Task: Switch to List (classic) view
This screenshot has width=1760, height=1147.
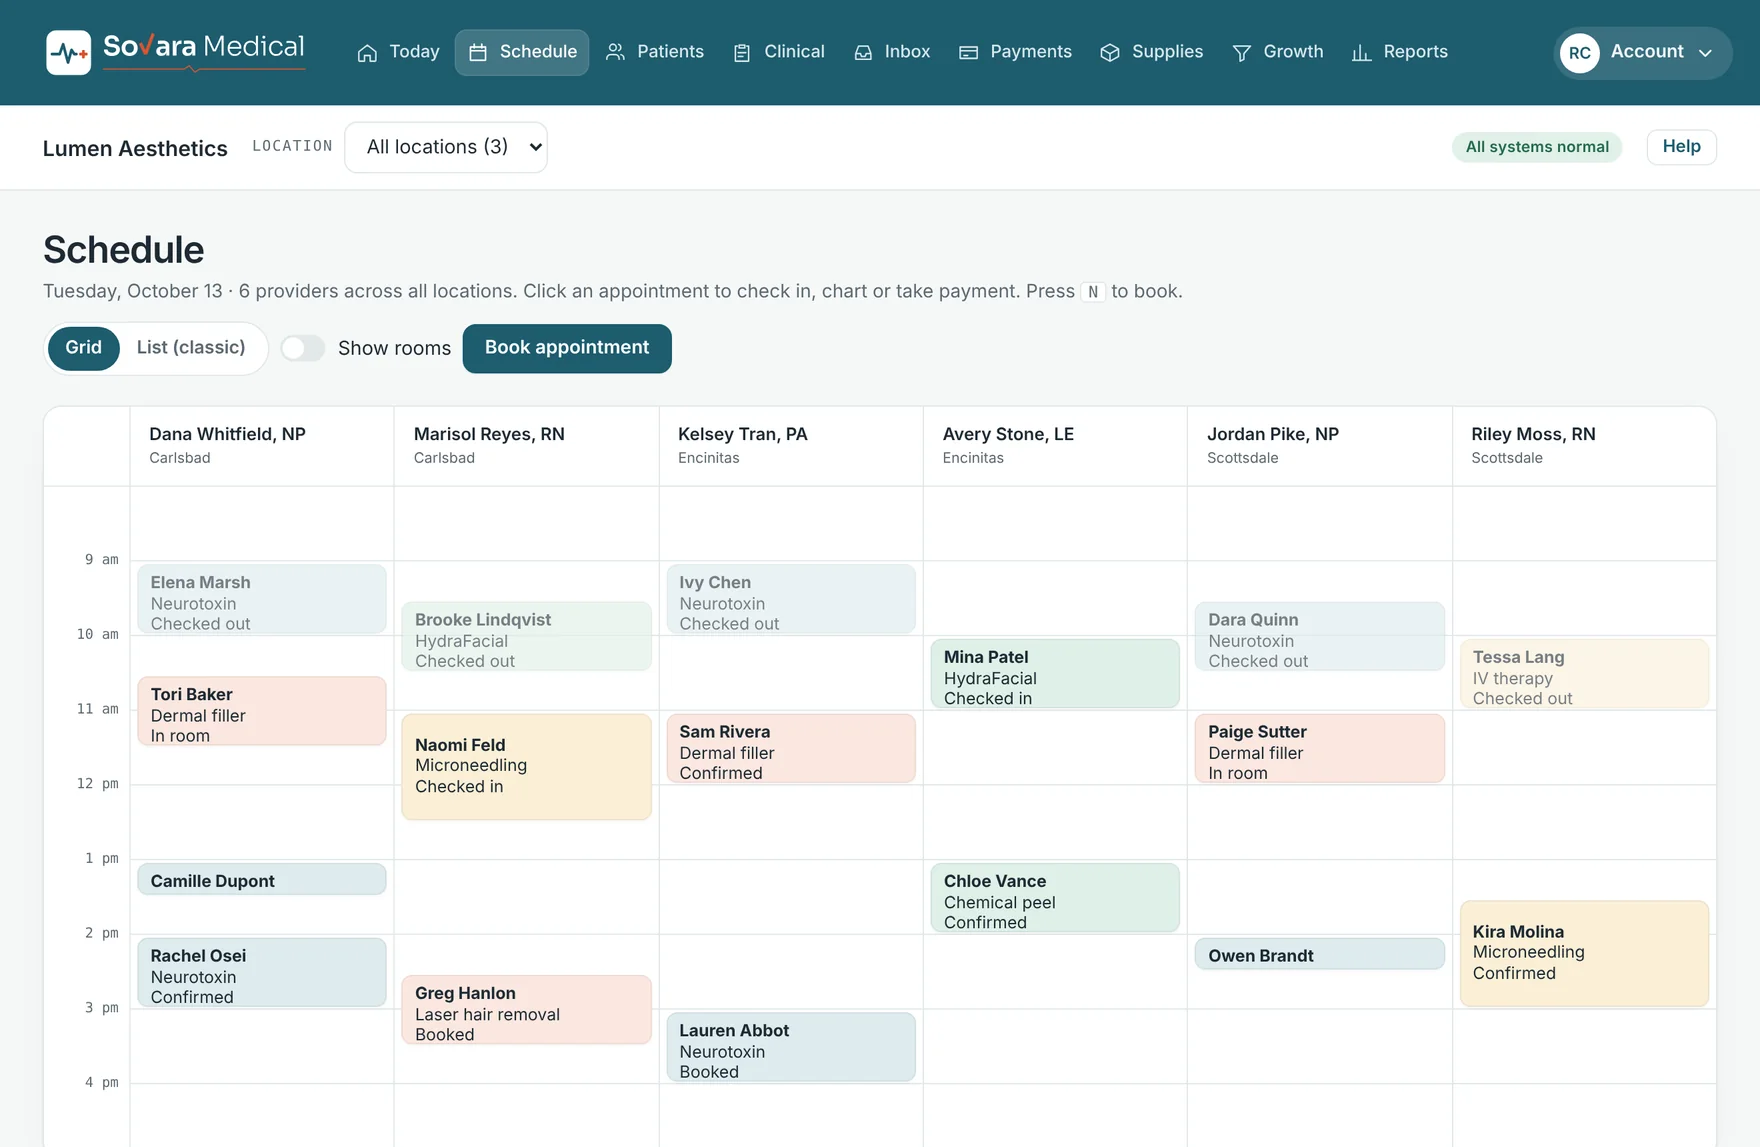Action: tap(191, 348)
